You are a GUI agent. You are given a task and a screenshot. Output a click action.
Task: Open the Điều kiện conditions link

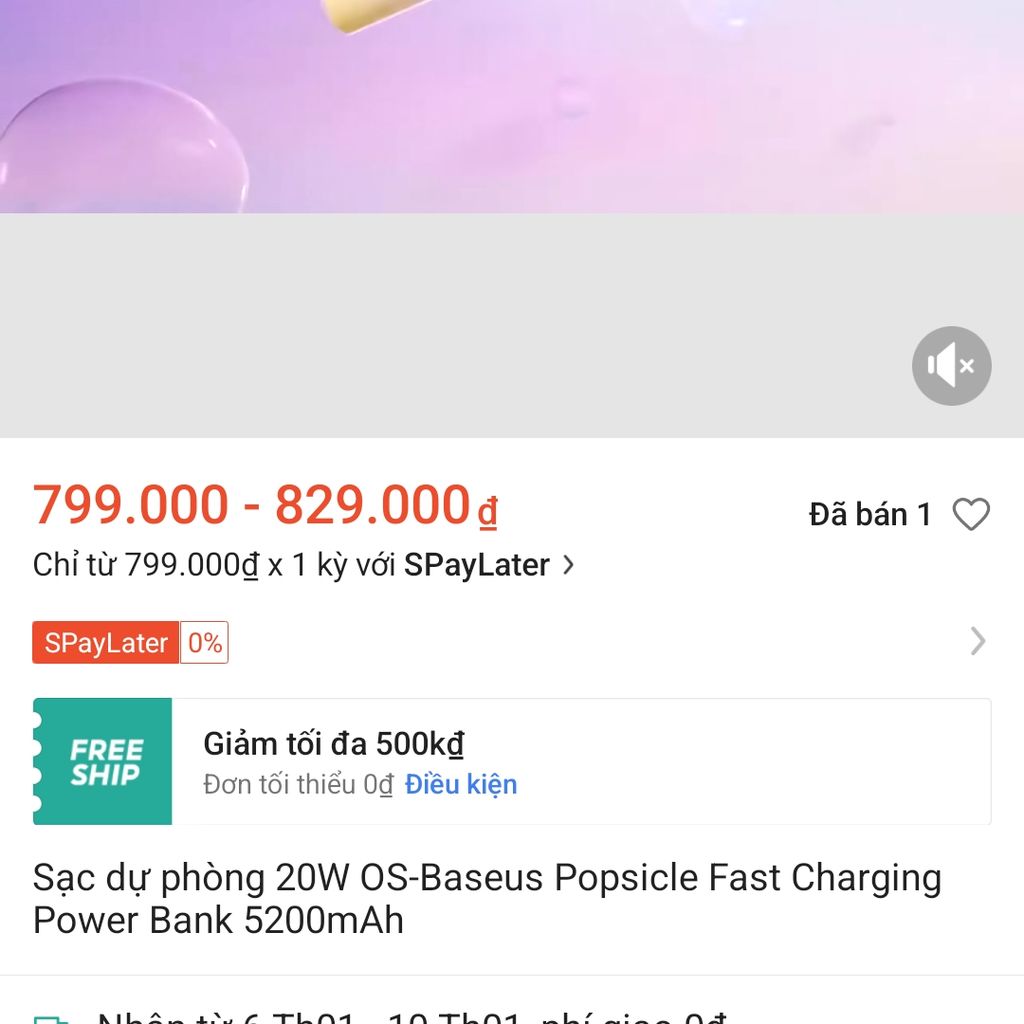tap(461, 784)
